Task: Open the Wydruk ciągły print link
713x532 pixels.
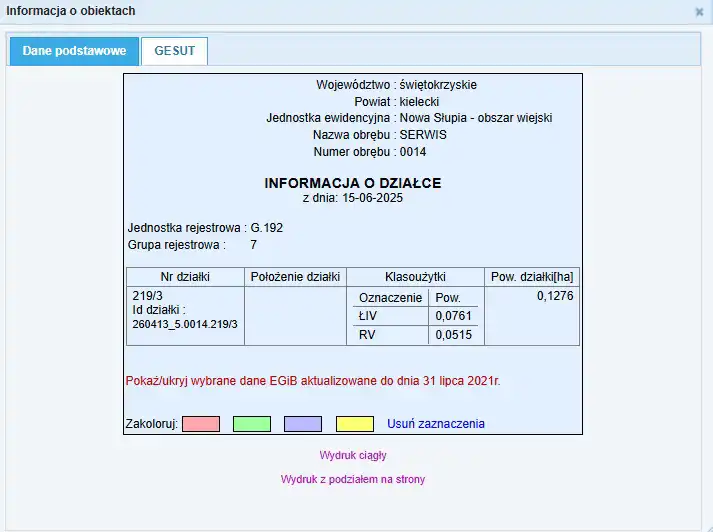Action: tap(353, 455)
